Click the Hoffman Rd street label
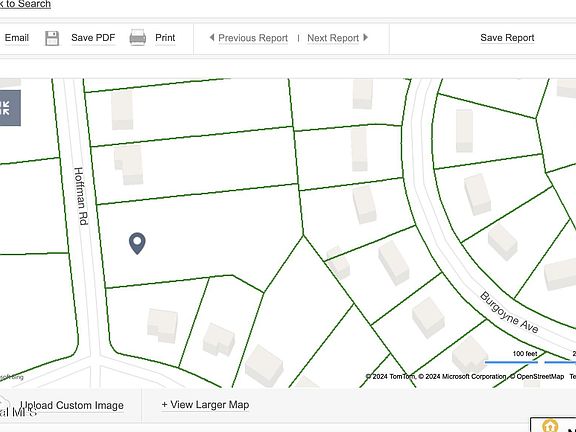This screenshot has width=576, height=432. [x=81, y=196]
